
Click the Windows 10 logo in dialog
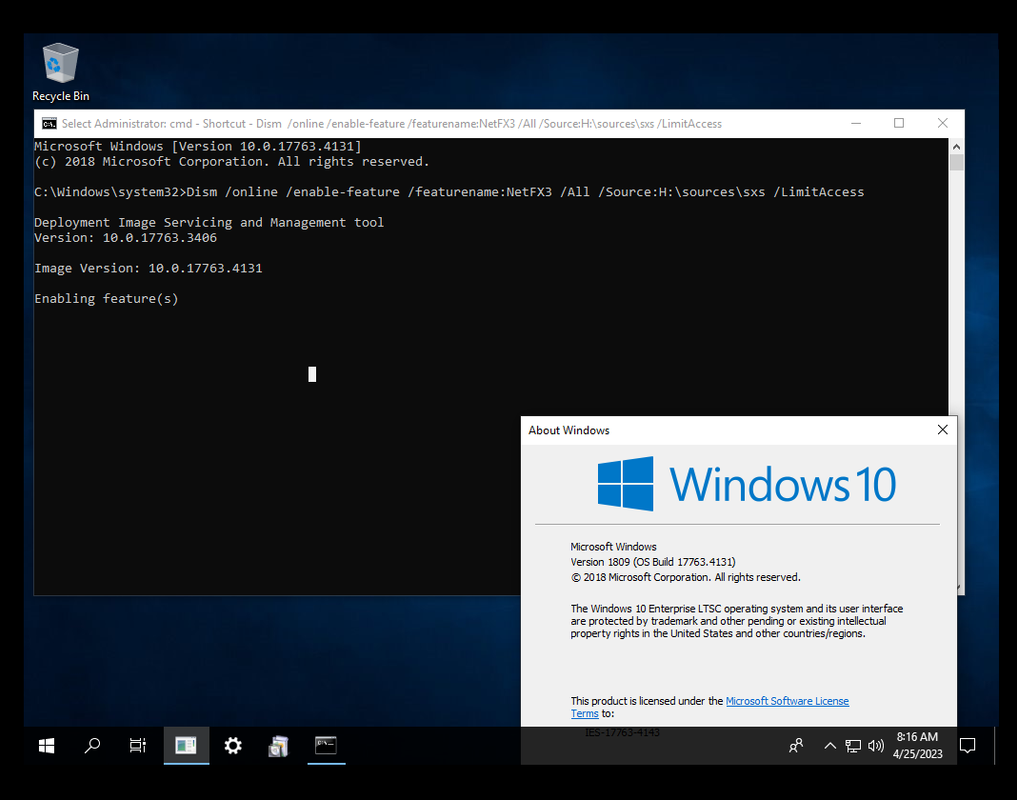tap(747, 484)
